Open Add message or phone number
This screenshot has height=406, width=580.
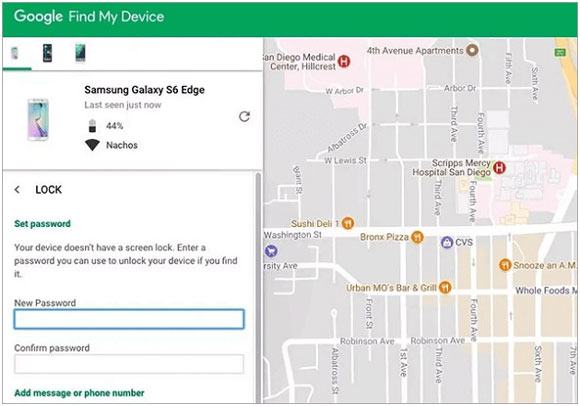tap(79, 393)
